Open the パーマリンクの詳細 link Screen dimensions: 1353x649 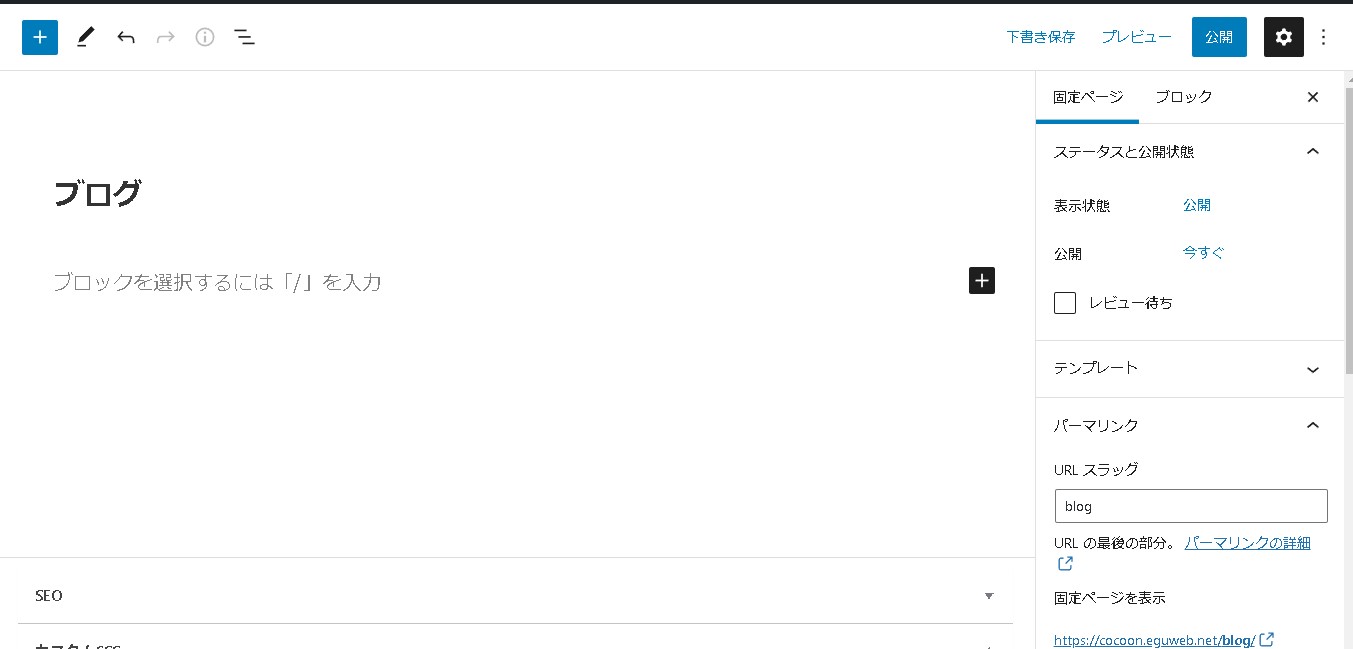[x=1247, y=543]
